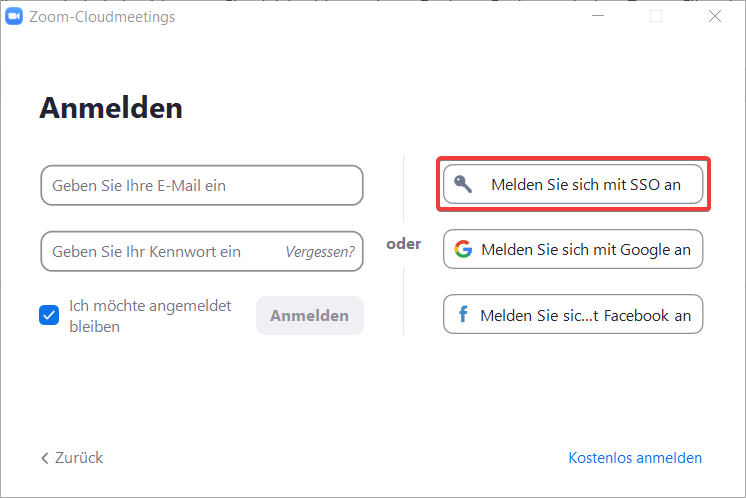
Task: Choose 'Melden Sie sich mit Google an'
Action: point(573,249)
